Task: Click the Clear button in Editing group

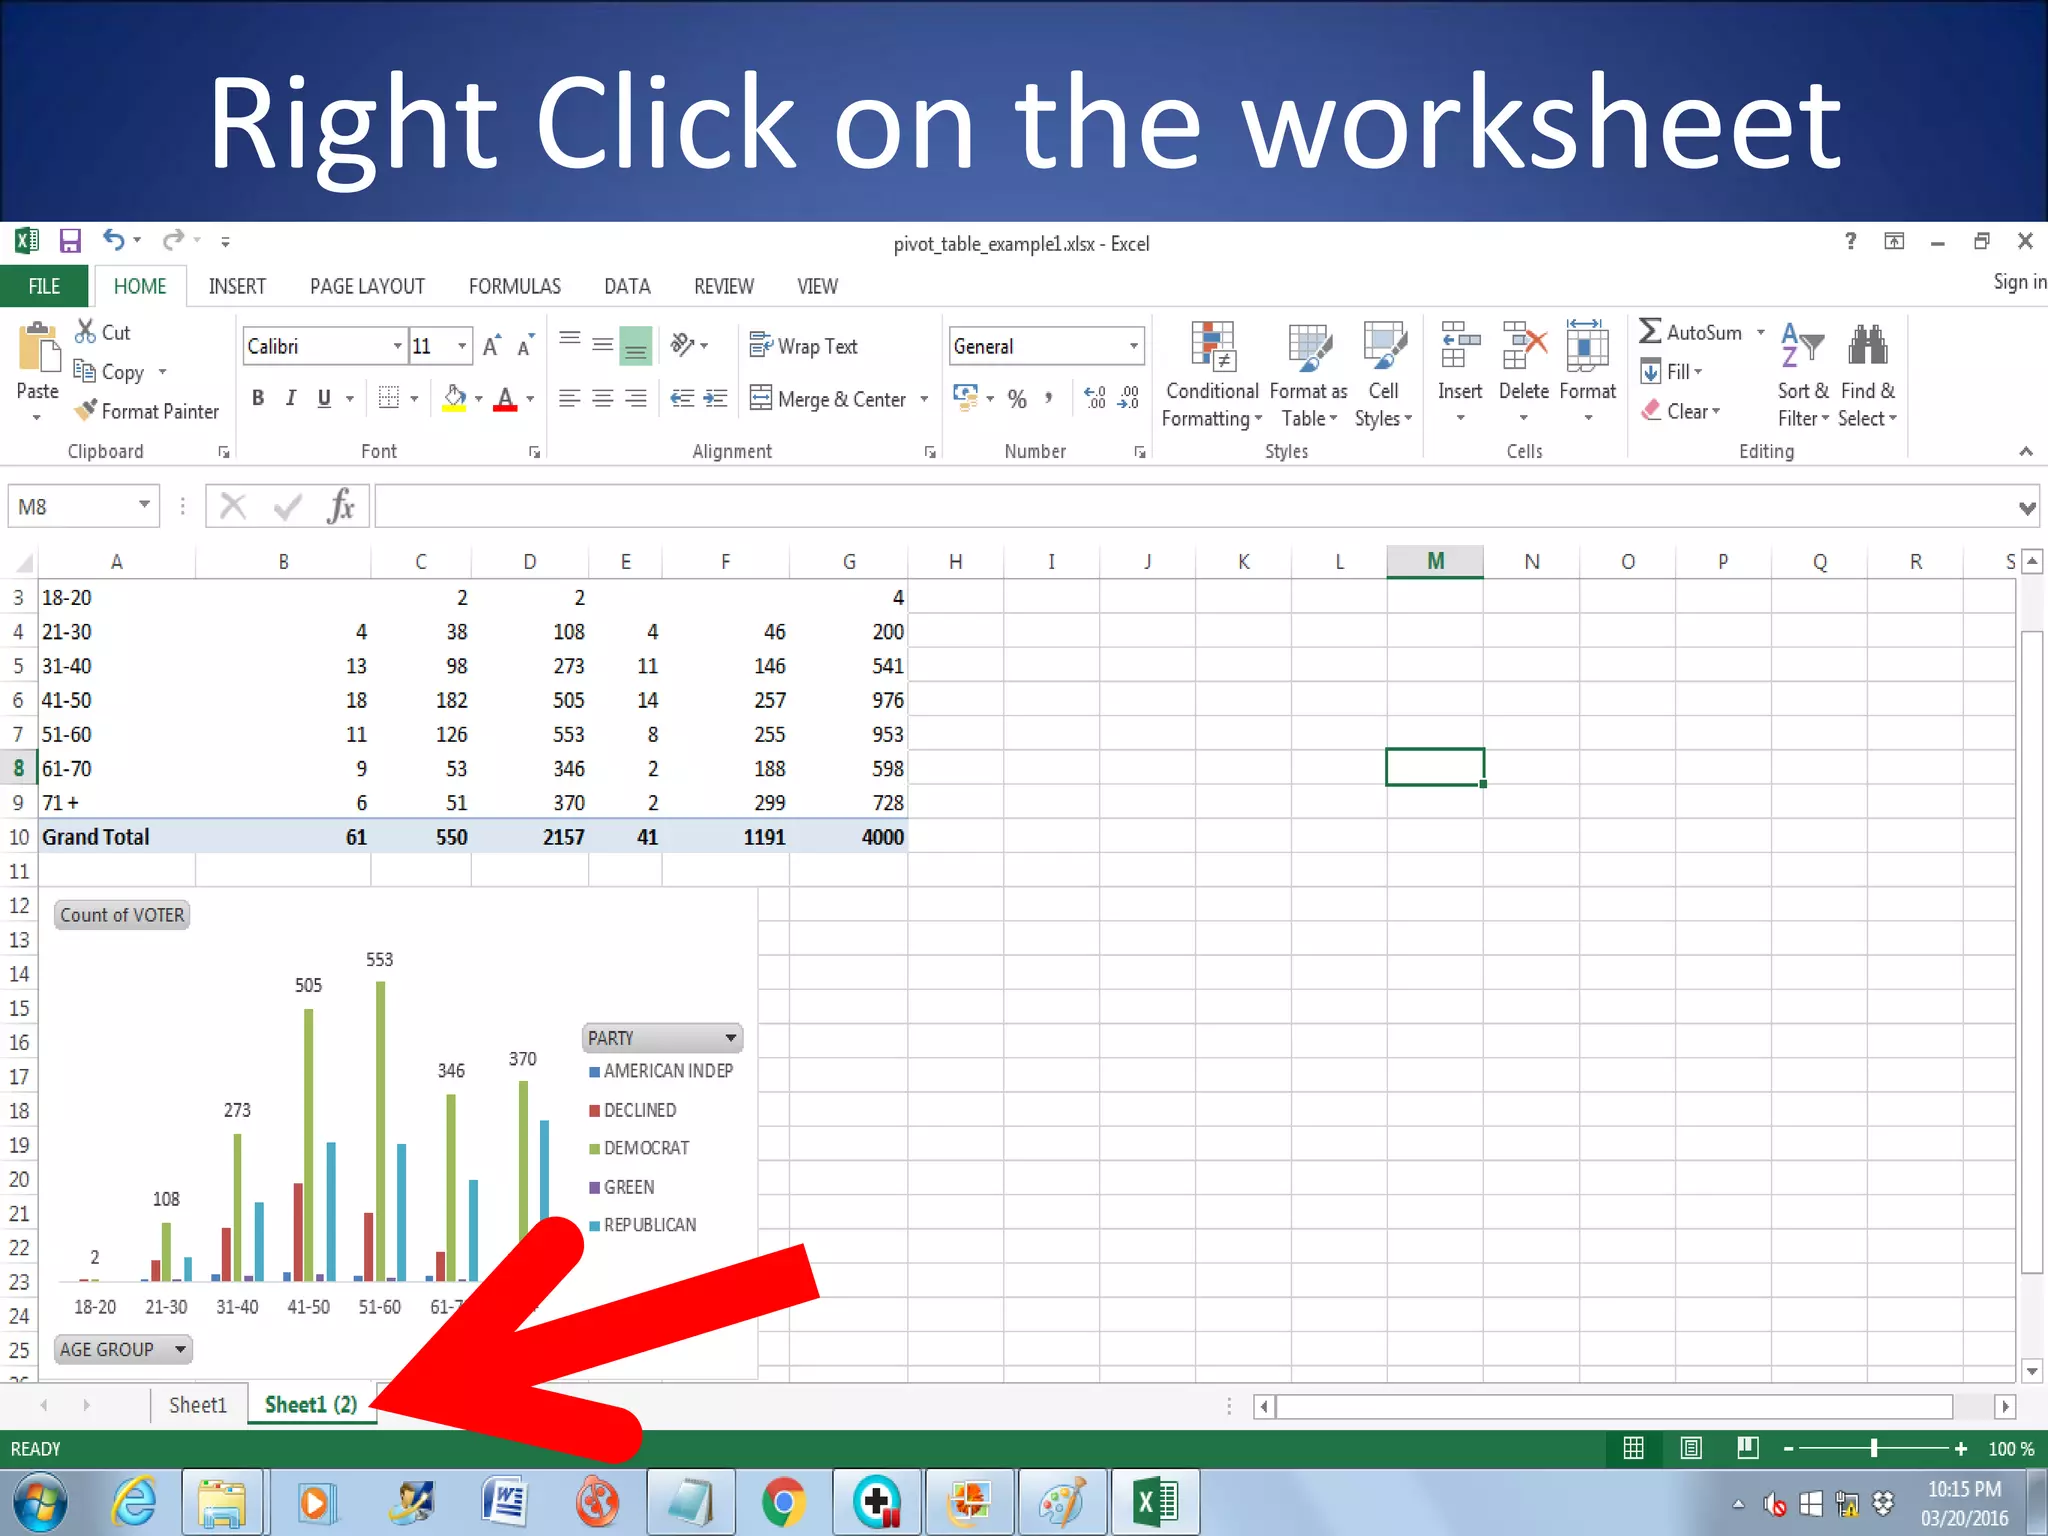Action: [x=1680, y=411]
